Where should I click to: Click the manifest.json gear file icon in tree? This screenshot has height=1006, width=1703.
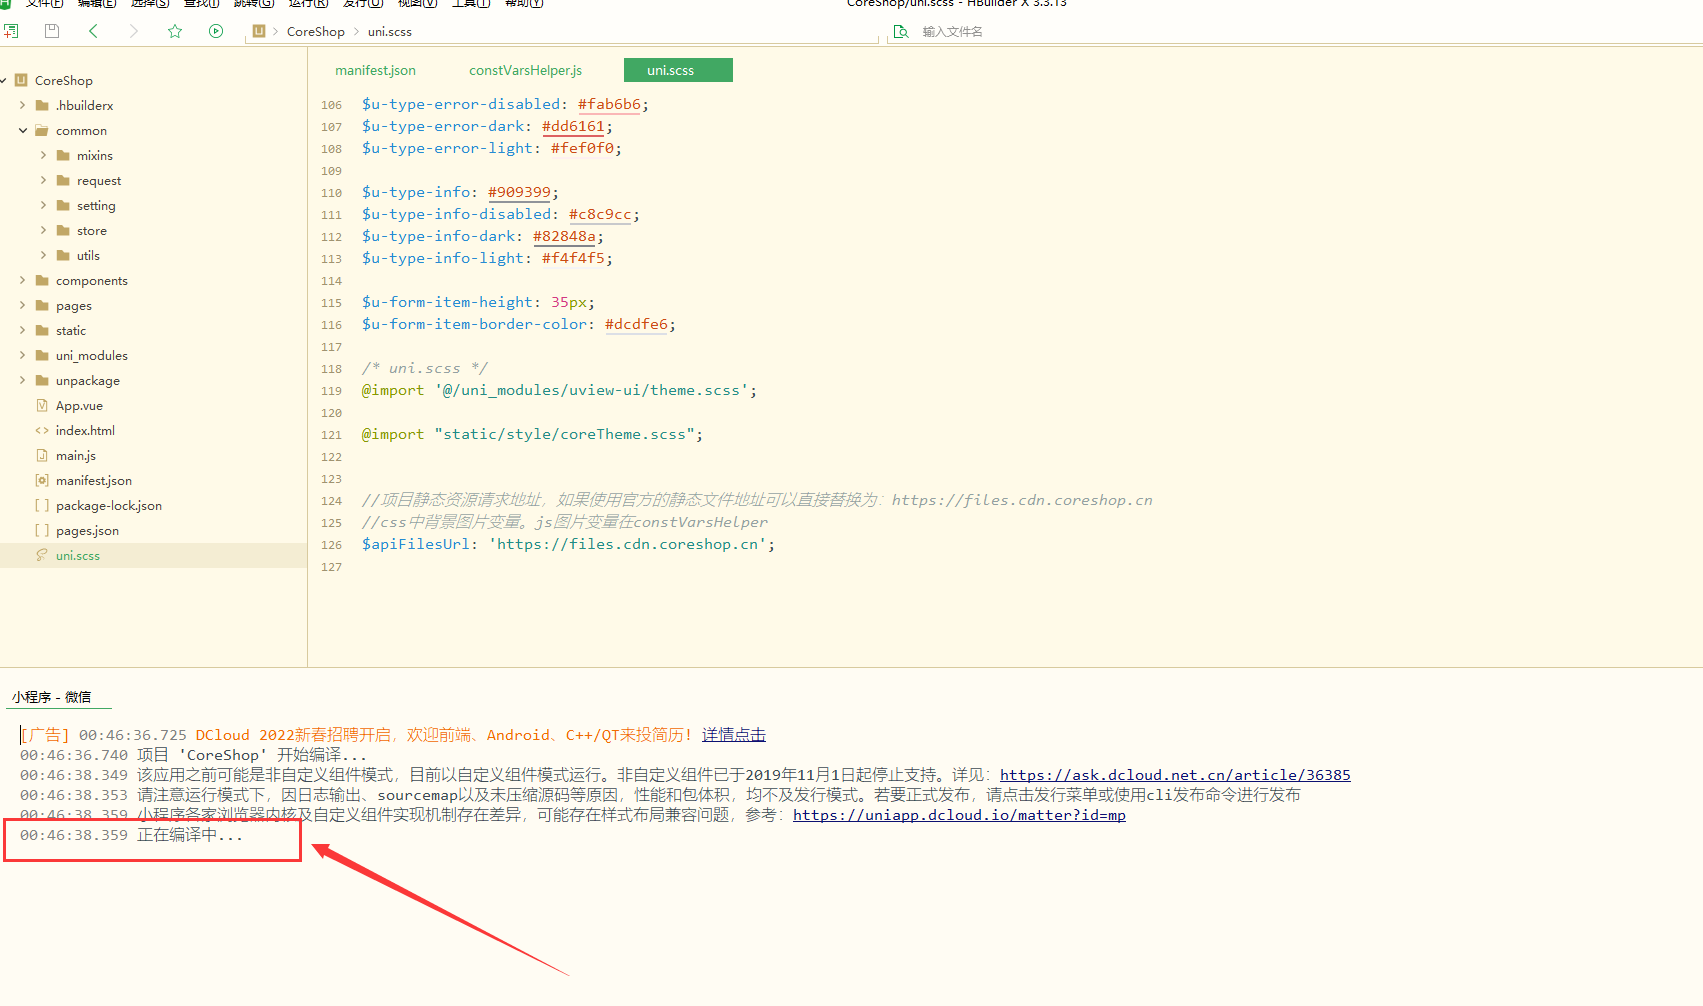click(42, 480)
